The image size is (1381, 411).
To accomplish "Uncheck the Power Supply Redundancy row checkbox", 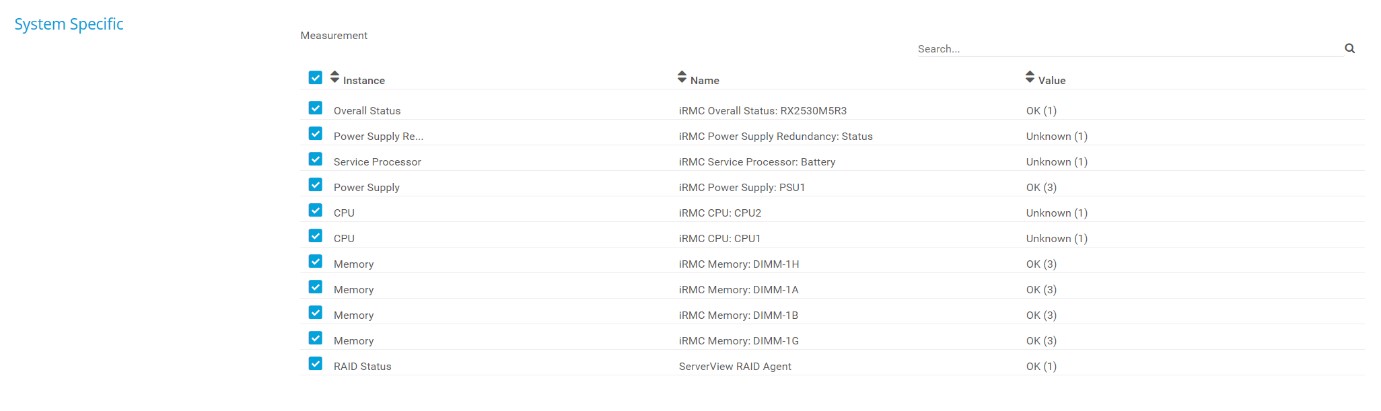I will click(x=316, y=134).
